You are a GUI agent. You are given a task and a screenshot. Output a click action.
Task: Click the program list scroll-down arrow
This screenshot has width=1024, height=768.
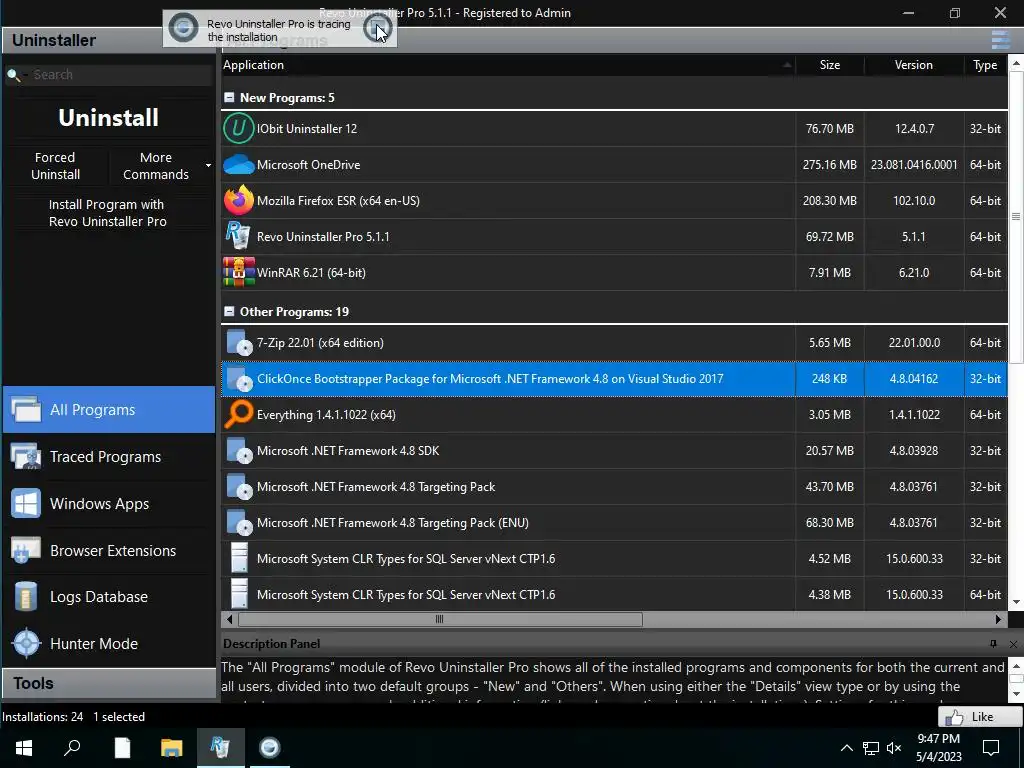1016,602
